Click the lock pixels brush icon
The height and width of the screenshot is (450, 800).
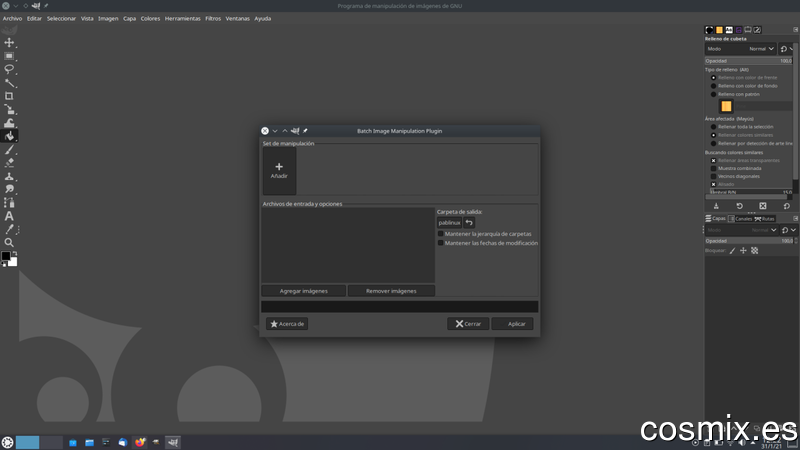(732, 251)
